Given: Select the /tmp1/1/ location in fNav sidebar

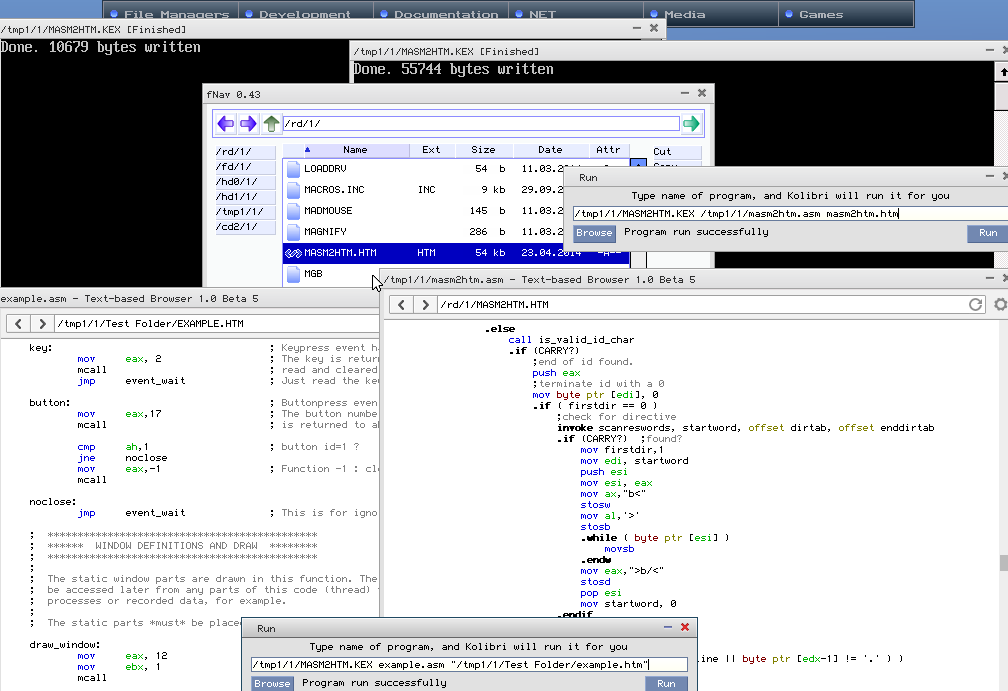Looking at the screenshot, I should (239, 212).
